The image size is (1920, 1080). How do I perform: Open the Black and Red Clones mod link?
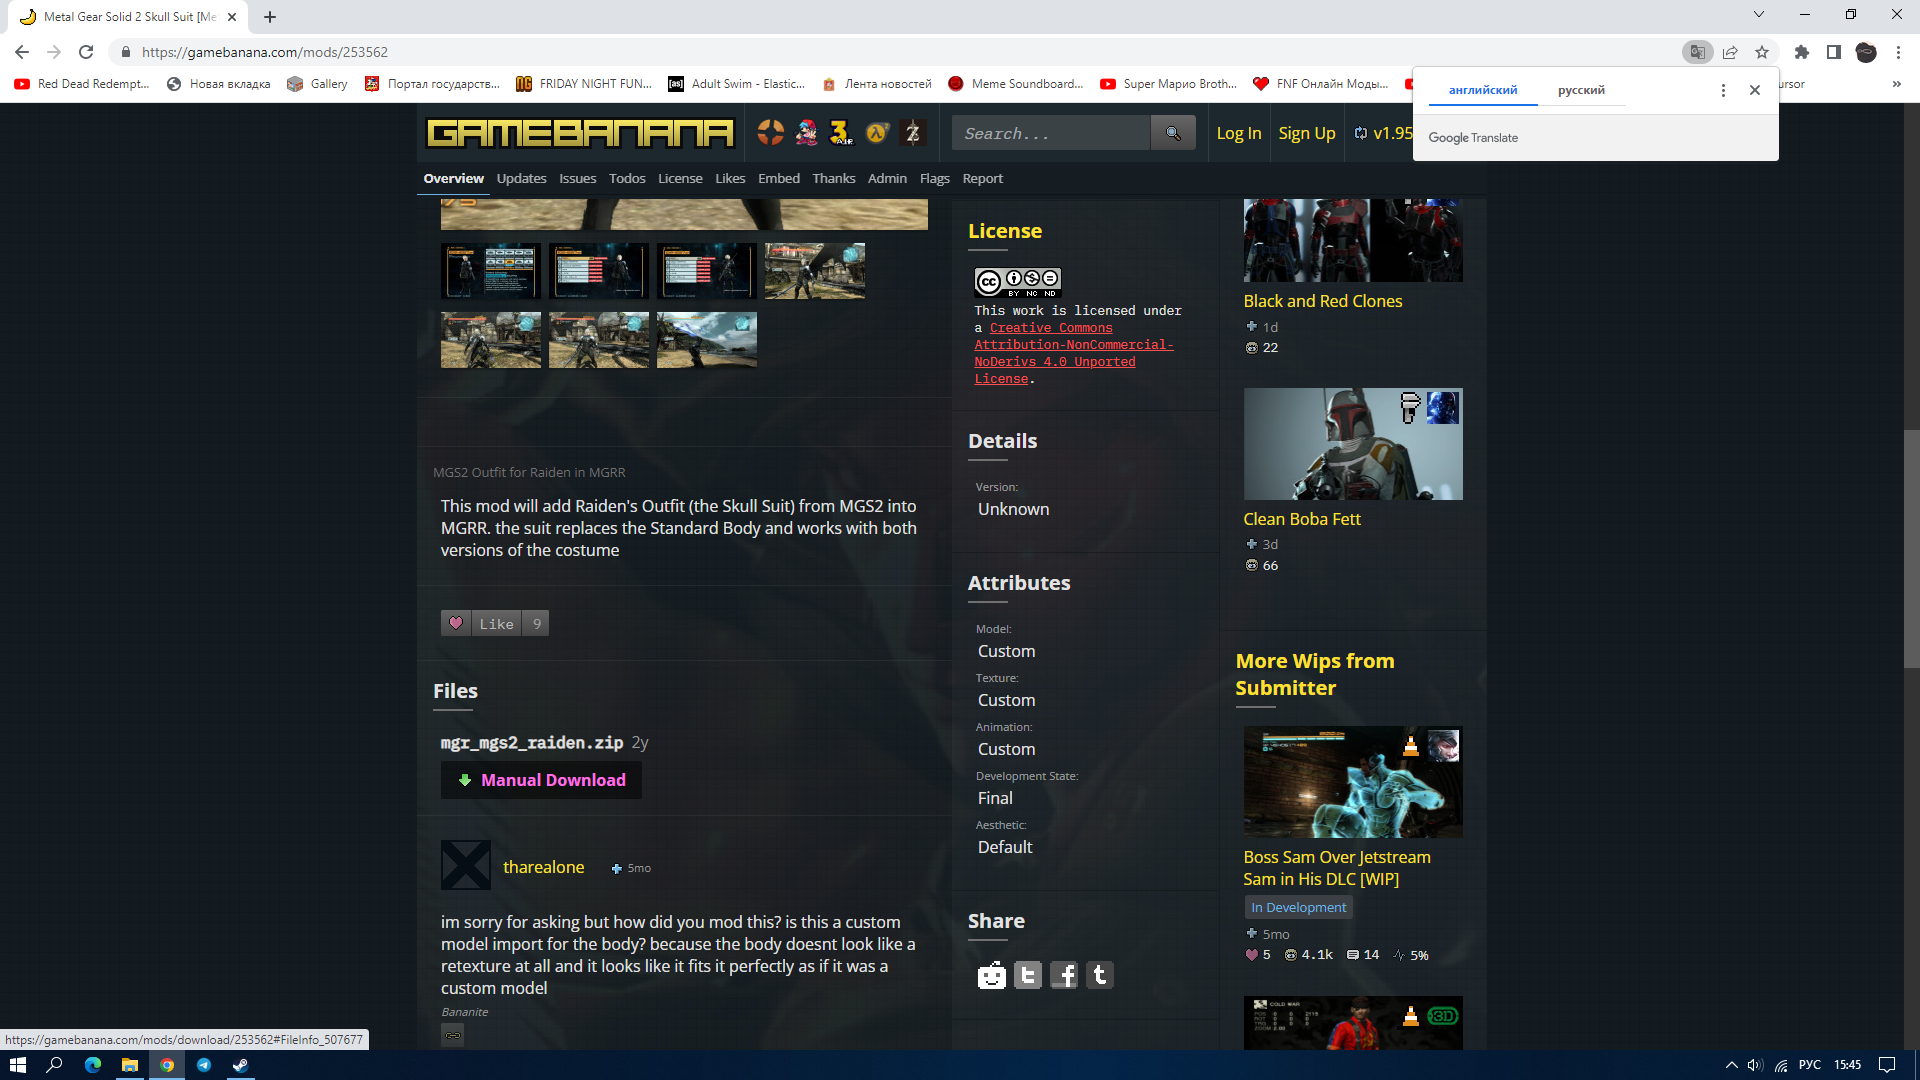pos(1323,301)
